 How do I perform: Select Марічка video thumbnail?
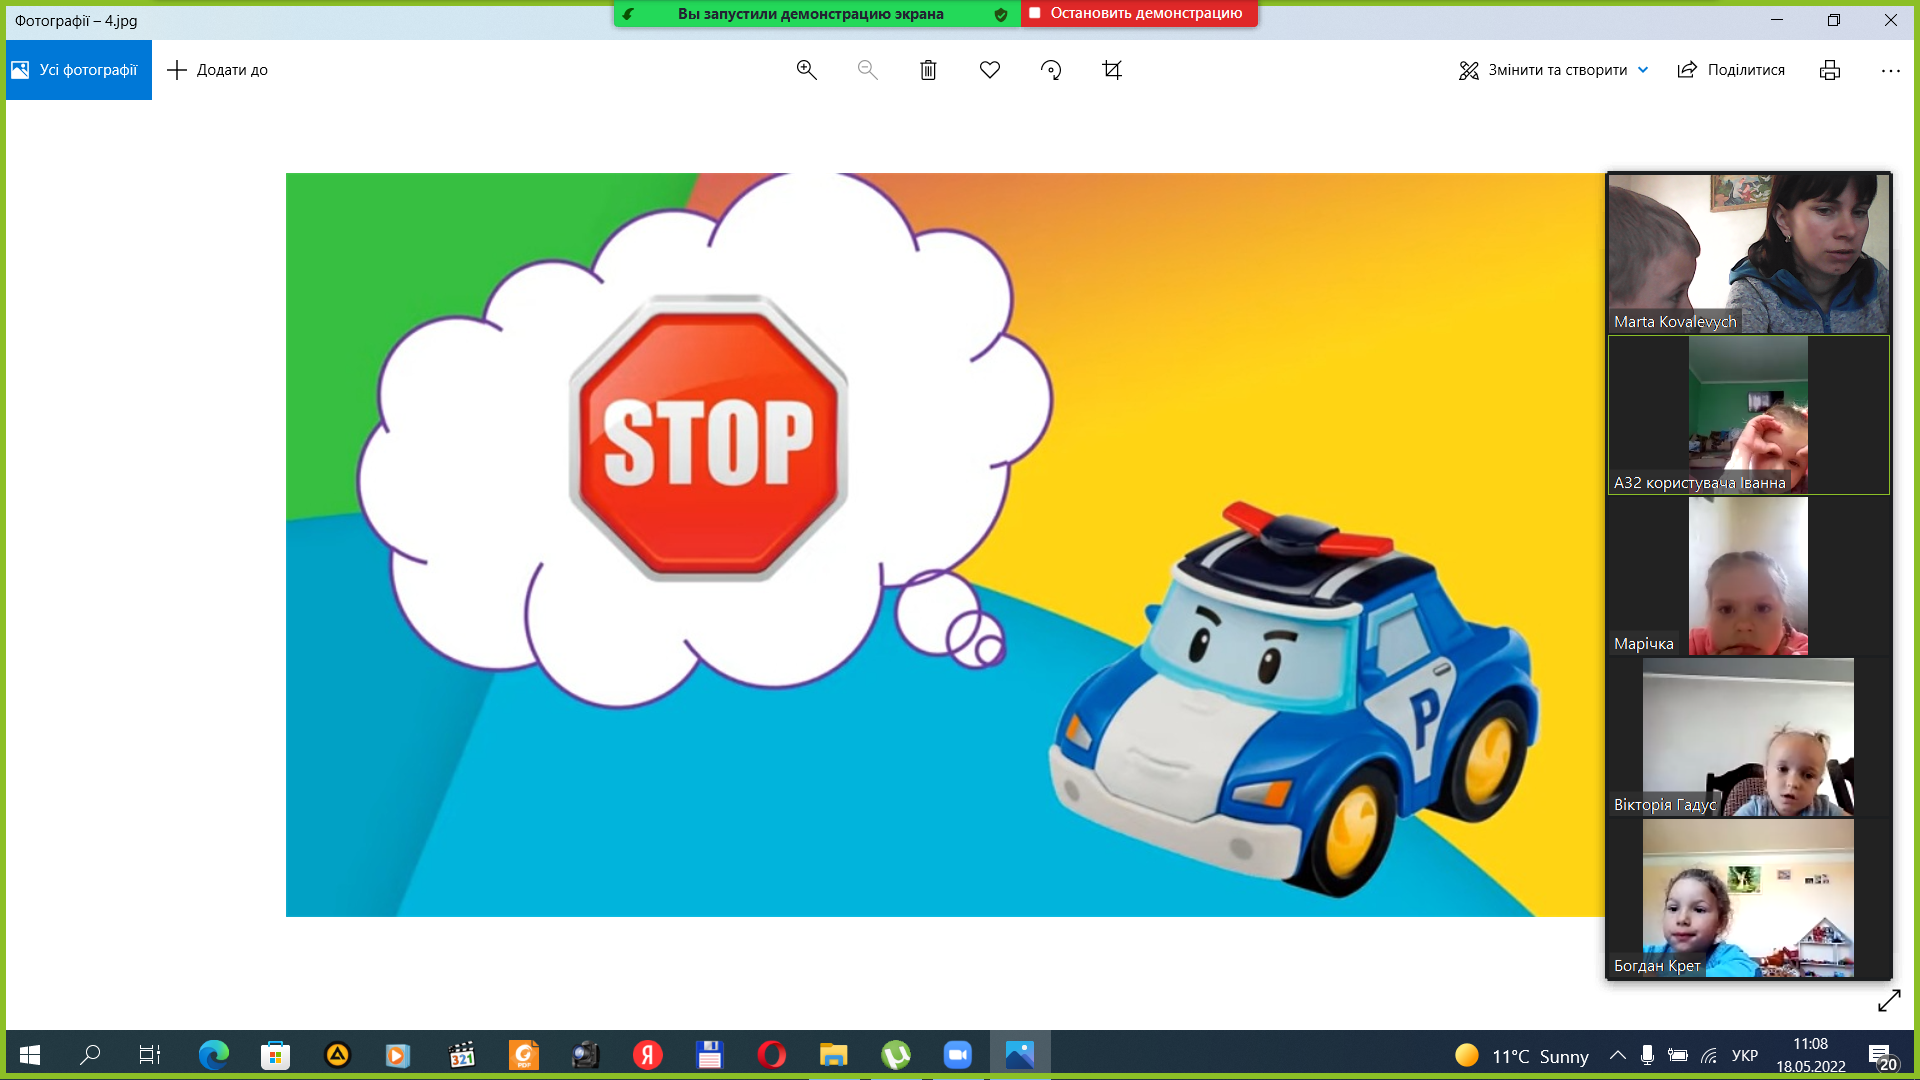pos(1748,576)
